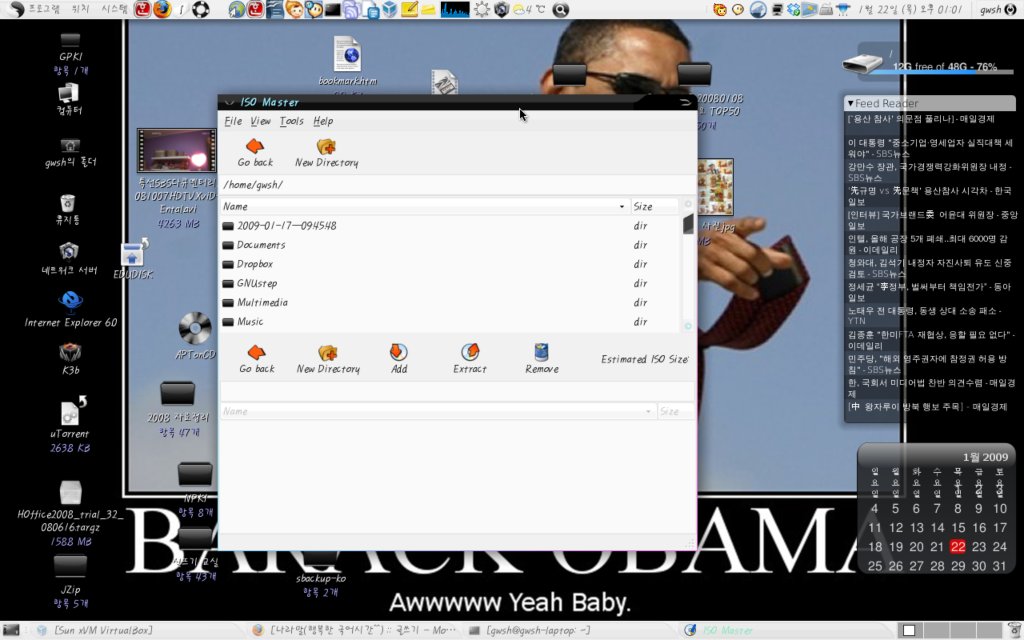Click the lower pane Name column sort arrow
Viewport: 1024px width, 640px height.
coord(648,411)
